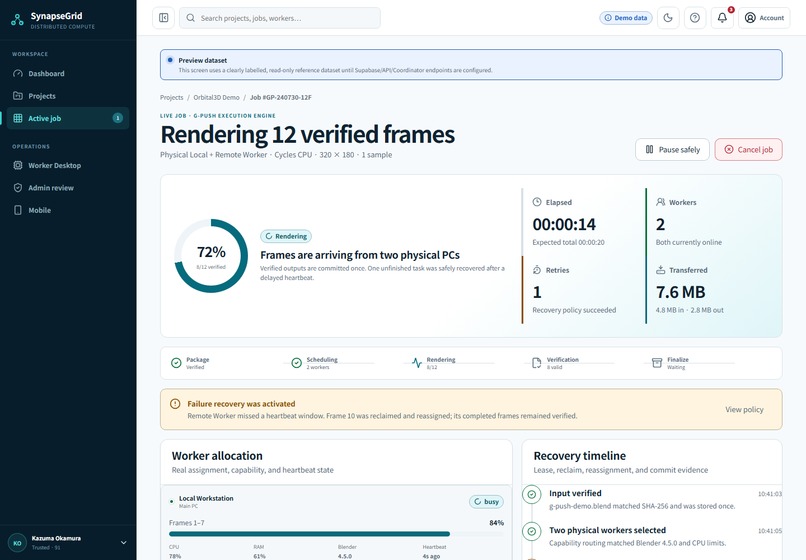The width and height of the screenshot is (806, 560).
Task: Click the 'Recovery timeline' heading
Action: 580,456
